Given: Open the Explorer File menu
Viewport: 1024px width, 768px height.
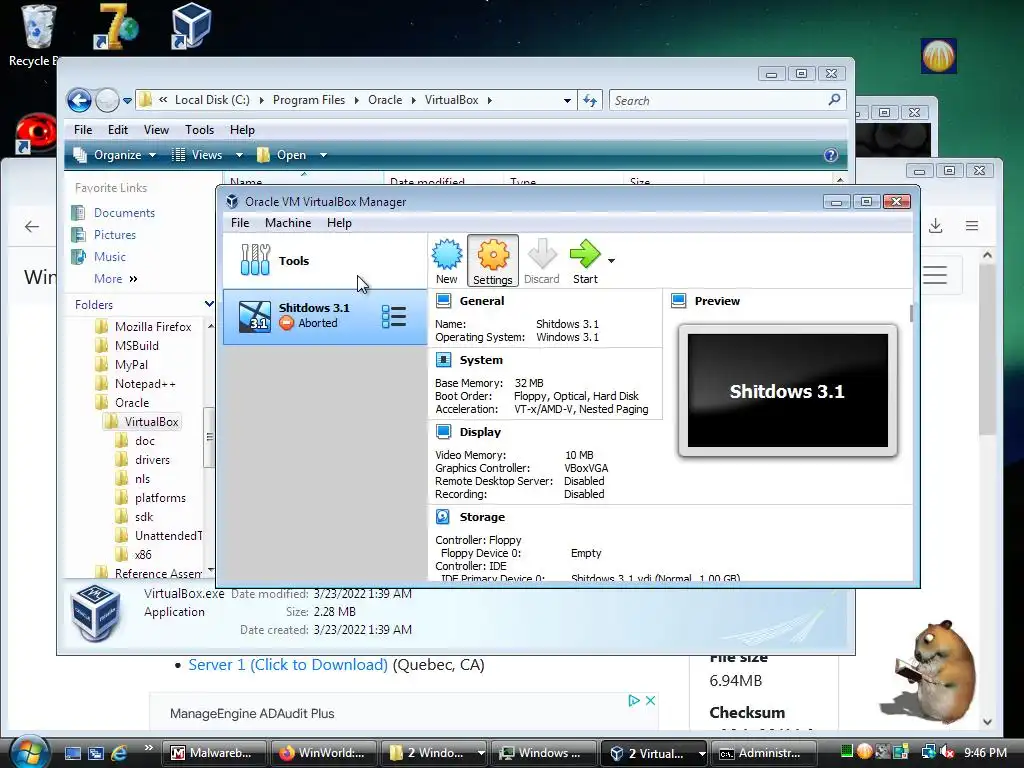Looking at the screenshot, I should [83, 129].
